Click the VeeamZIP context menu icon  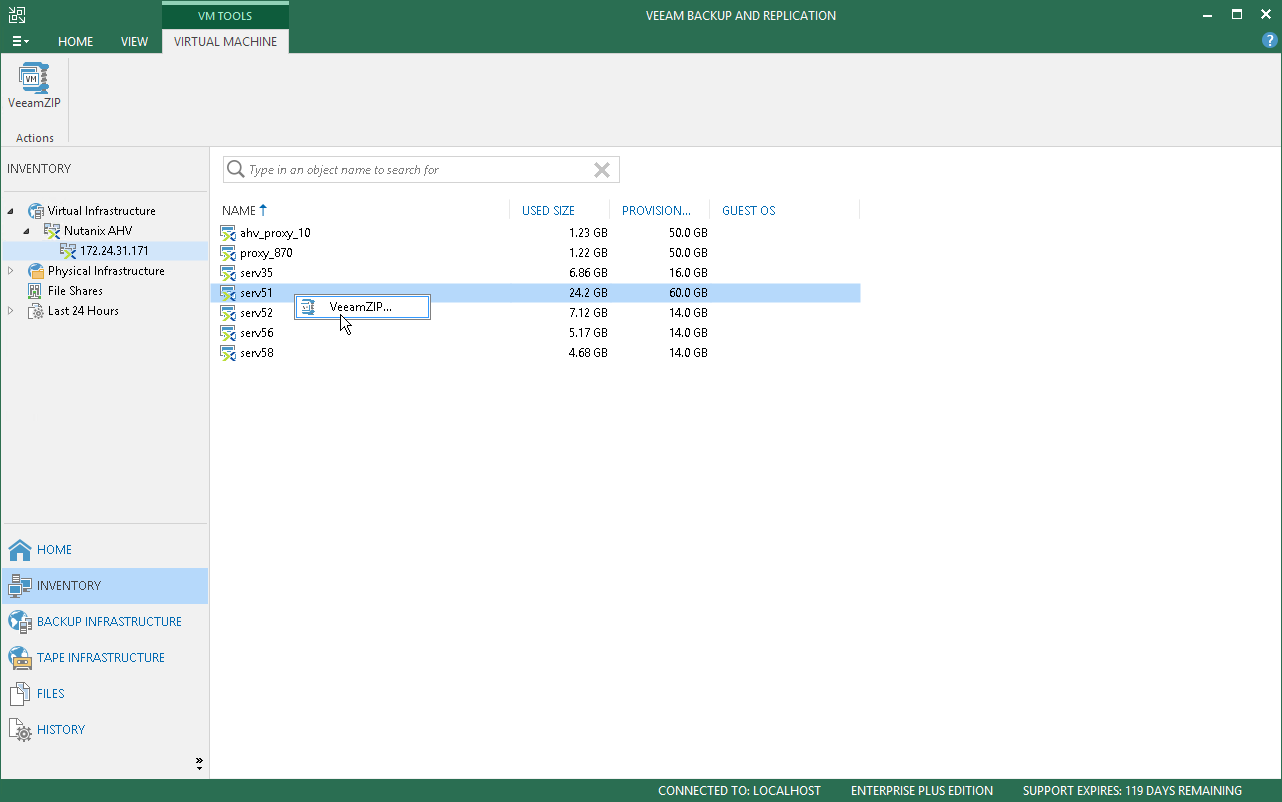click(308, 307)
